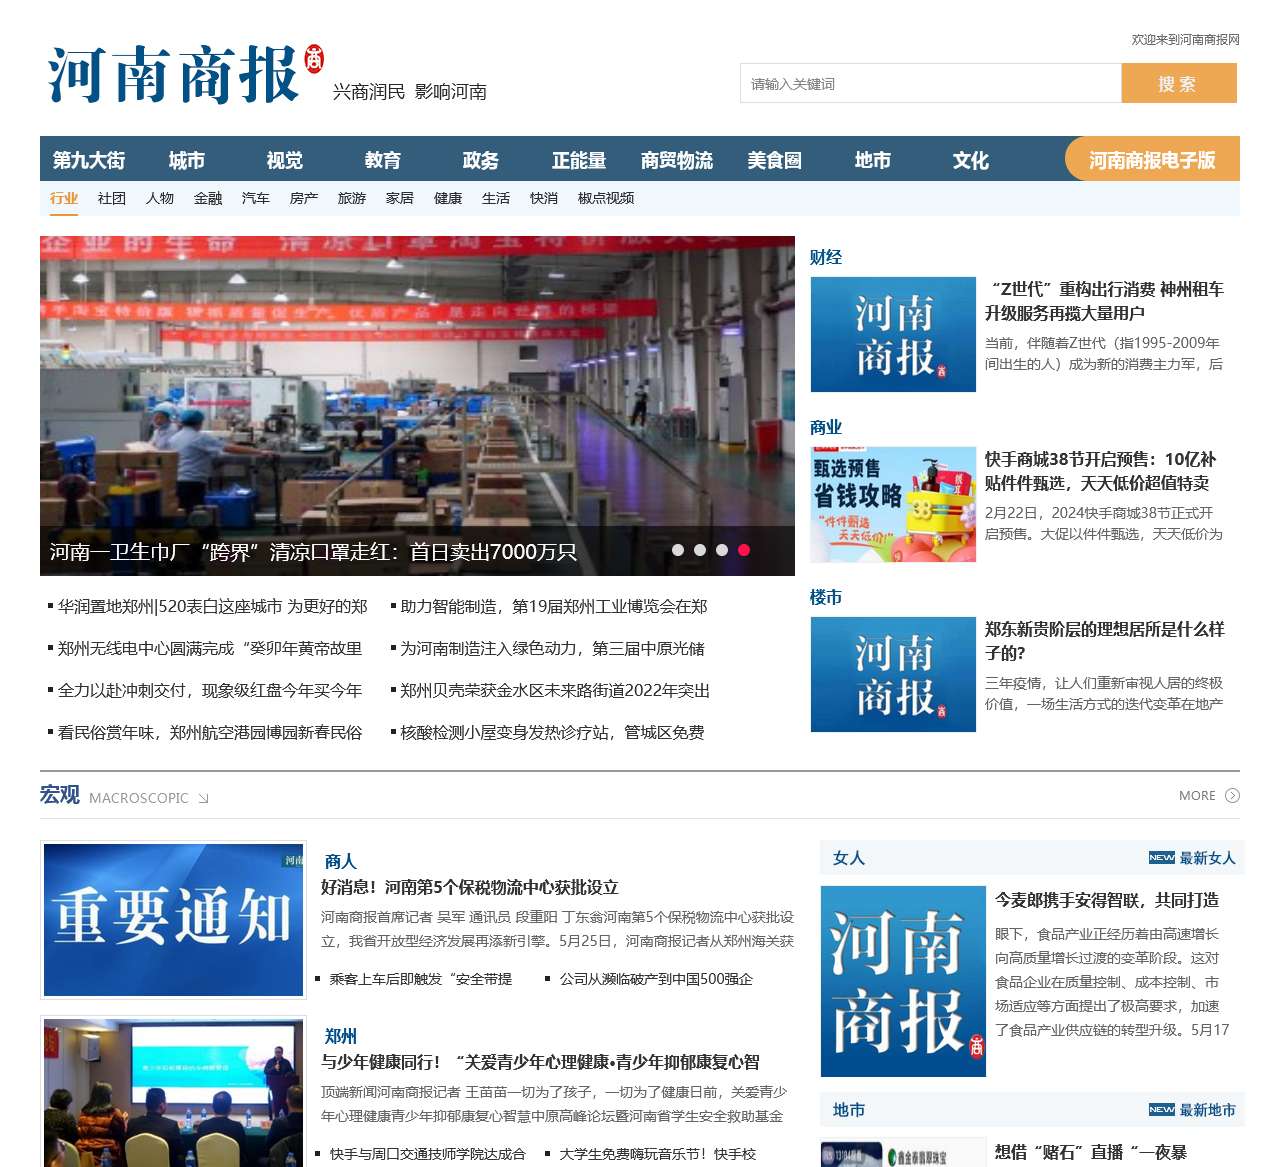The height and width of the screenshot is (1167, 1280).
Task: Go to the 正能量 section
Action: point(579,160)
